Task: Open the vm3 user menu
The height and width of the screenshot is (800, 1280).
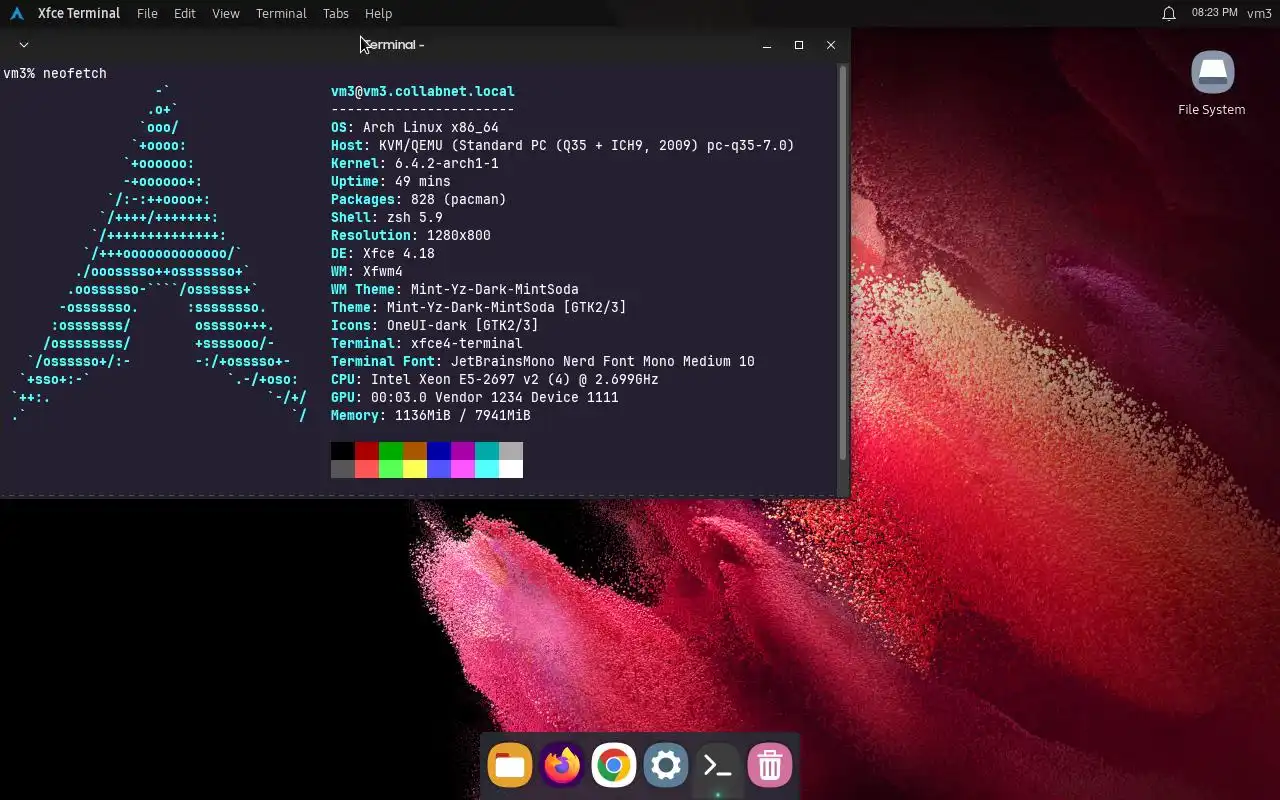Action: tap(1259, 13)
